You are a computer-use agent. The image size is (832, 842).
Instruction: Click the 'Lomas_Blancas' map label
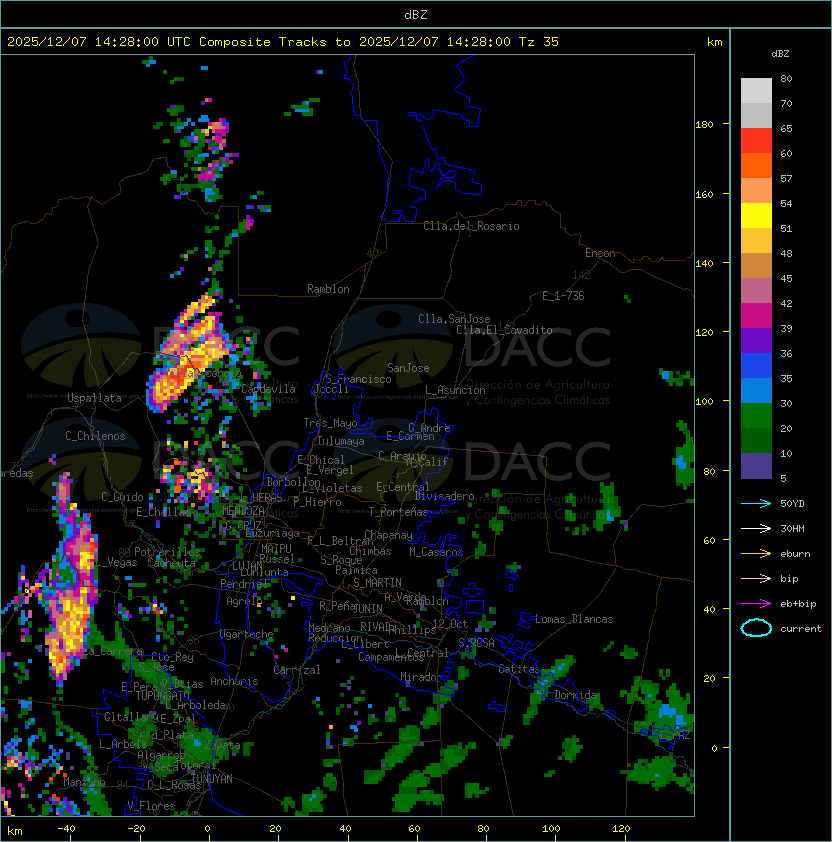tap(574, 619)
